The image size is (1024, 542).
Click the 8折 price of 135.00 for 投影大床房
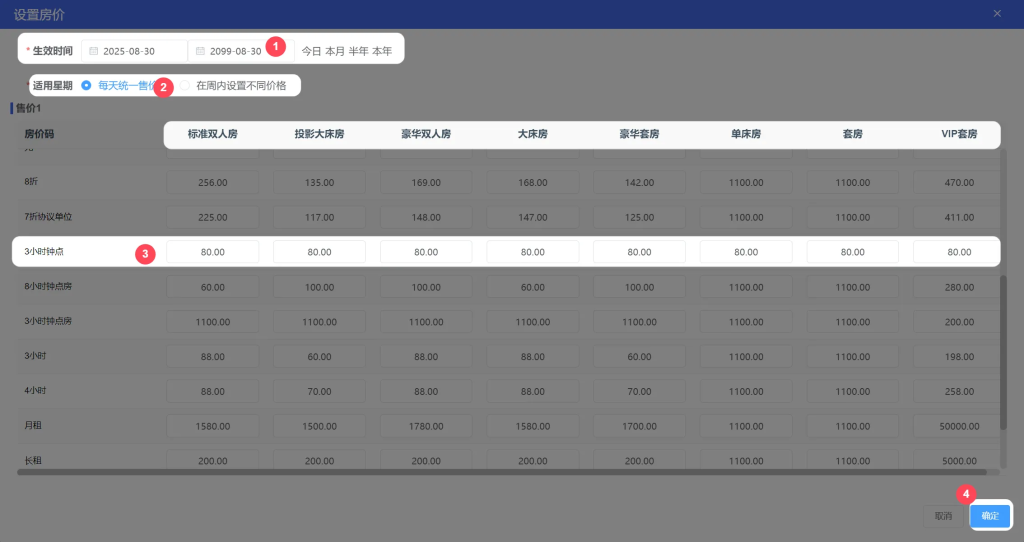coord(319,182)
